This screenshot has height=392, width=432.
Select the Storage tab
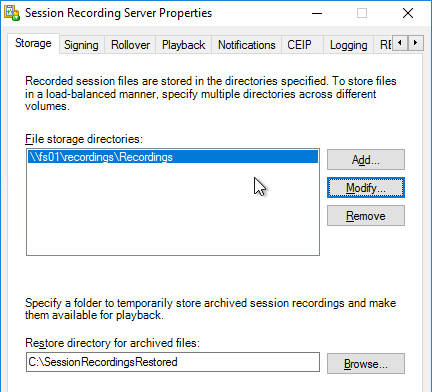tap(33, 43)
